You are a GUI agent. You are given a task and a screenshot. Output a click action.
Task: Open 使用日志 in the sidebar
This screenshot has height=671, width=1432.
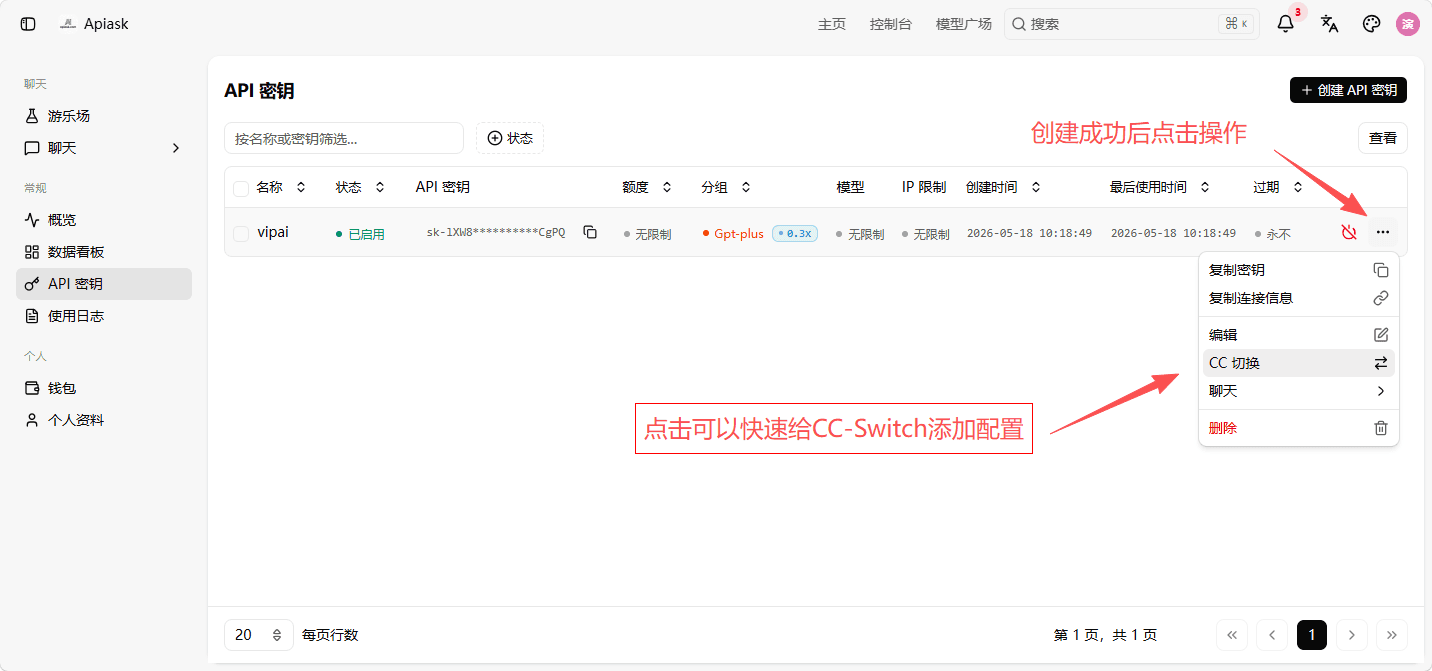[x=104, y=316]
